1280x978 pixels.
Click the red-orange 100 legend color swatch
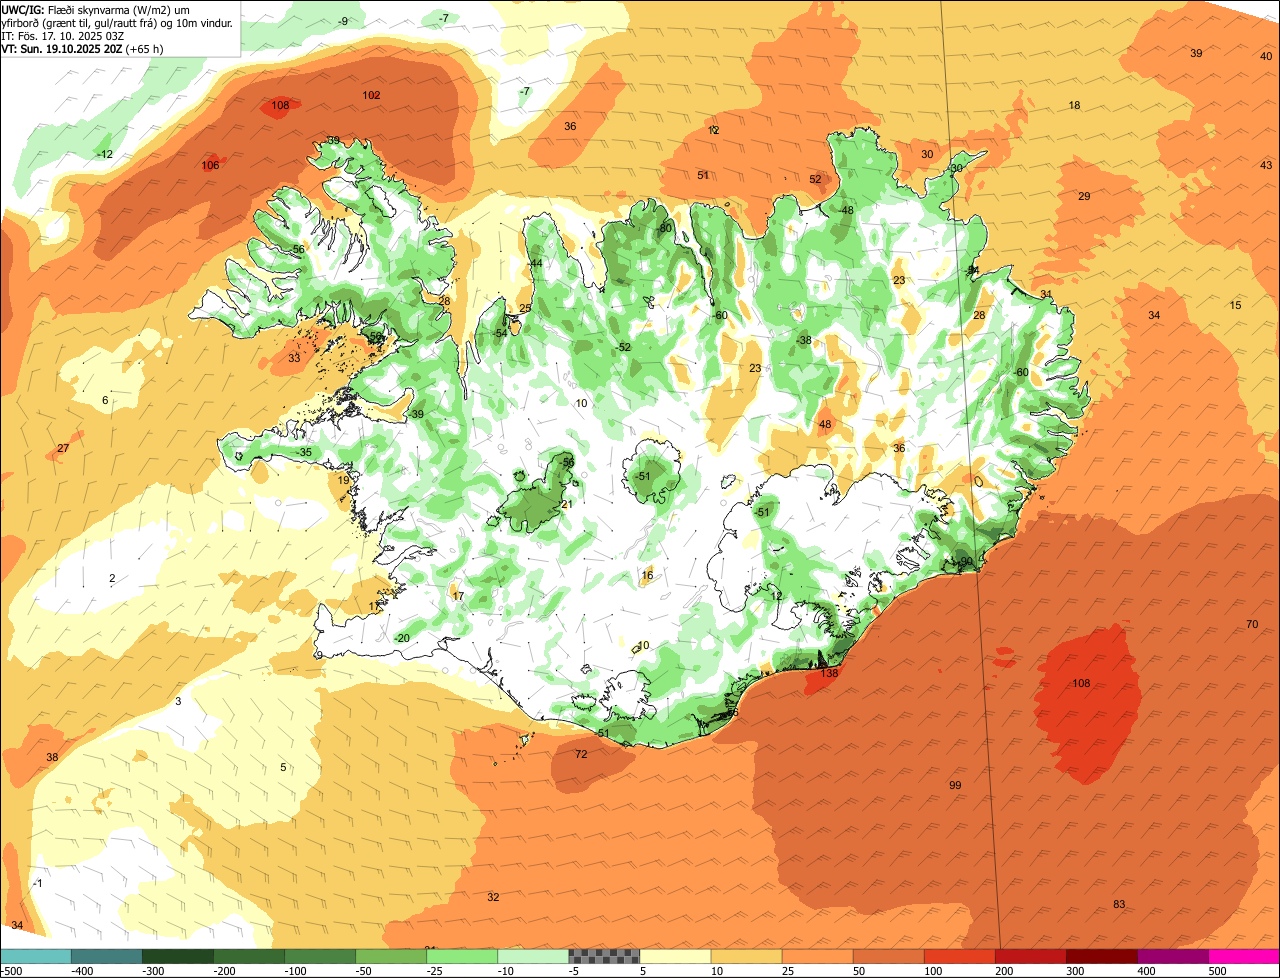click(x=960, y=956)
